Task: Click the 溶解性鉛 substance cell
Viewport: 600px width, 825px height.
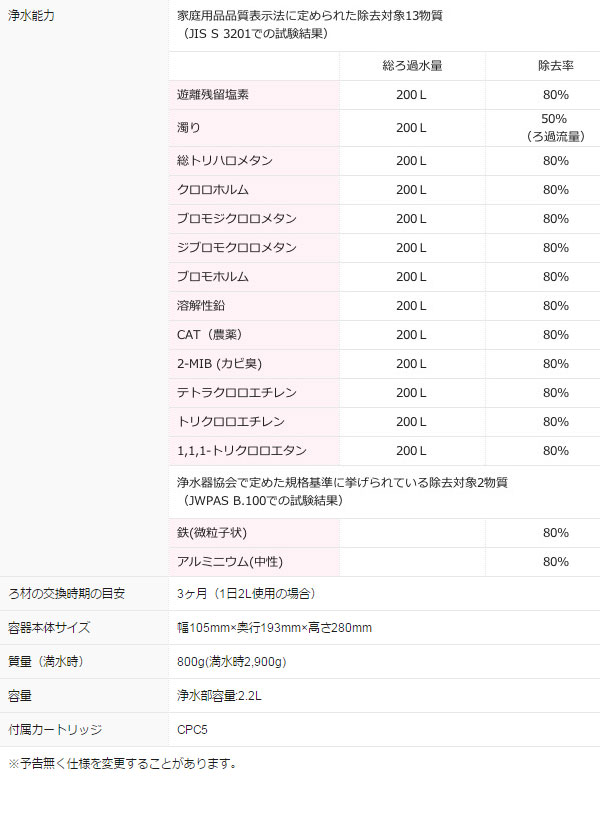Action: pyautogui.click(x=200, y=306)
